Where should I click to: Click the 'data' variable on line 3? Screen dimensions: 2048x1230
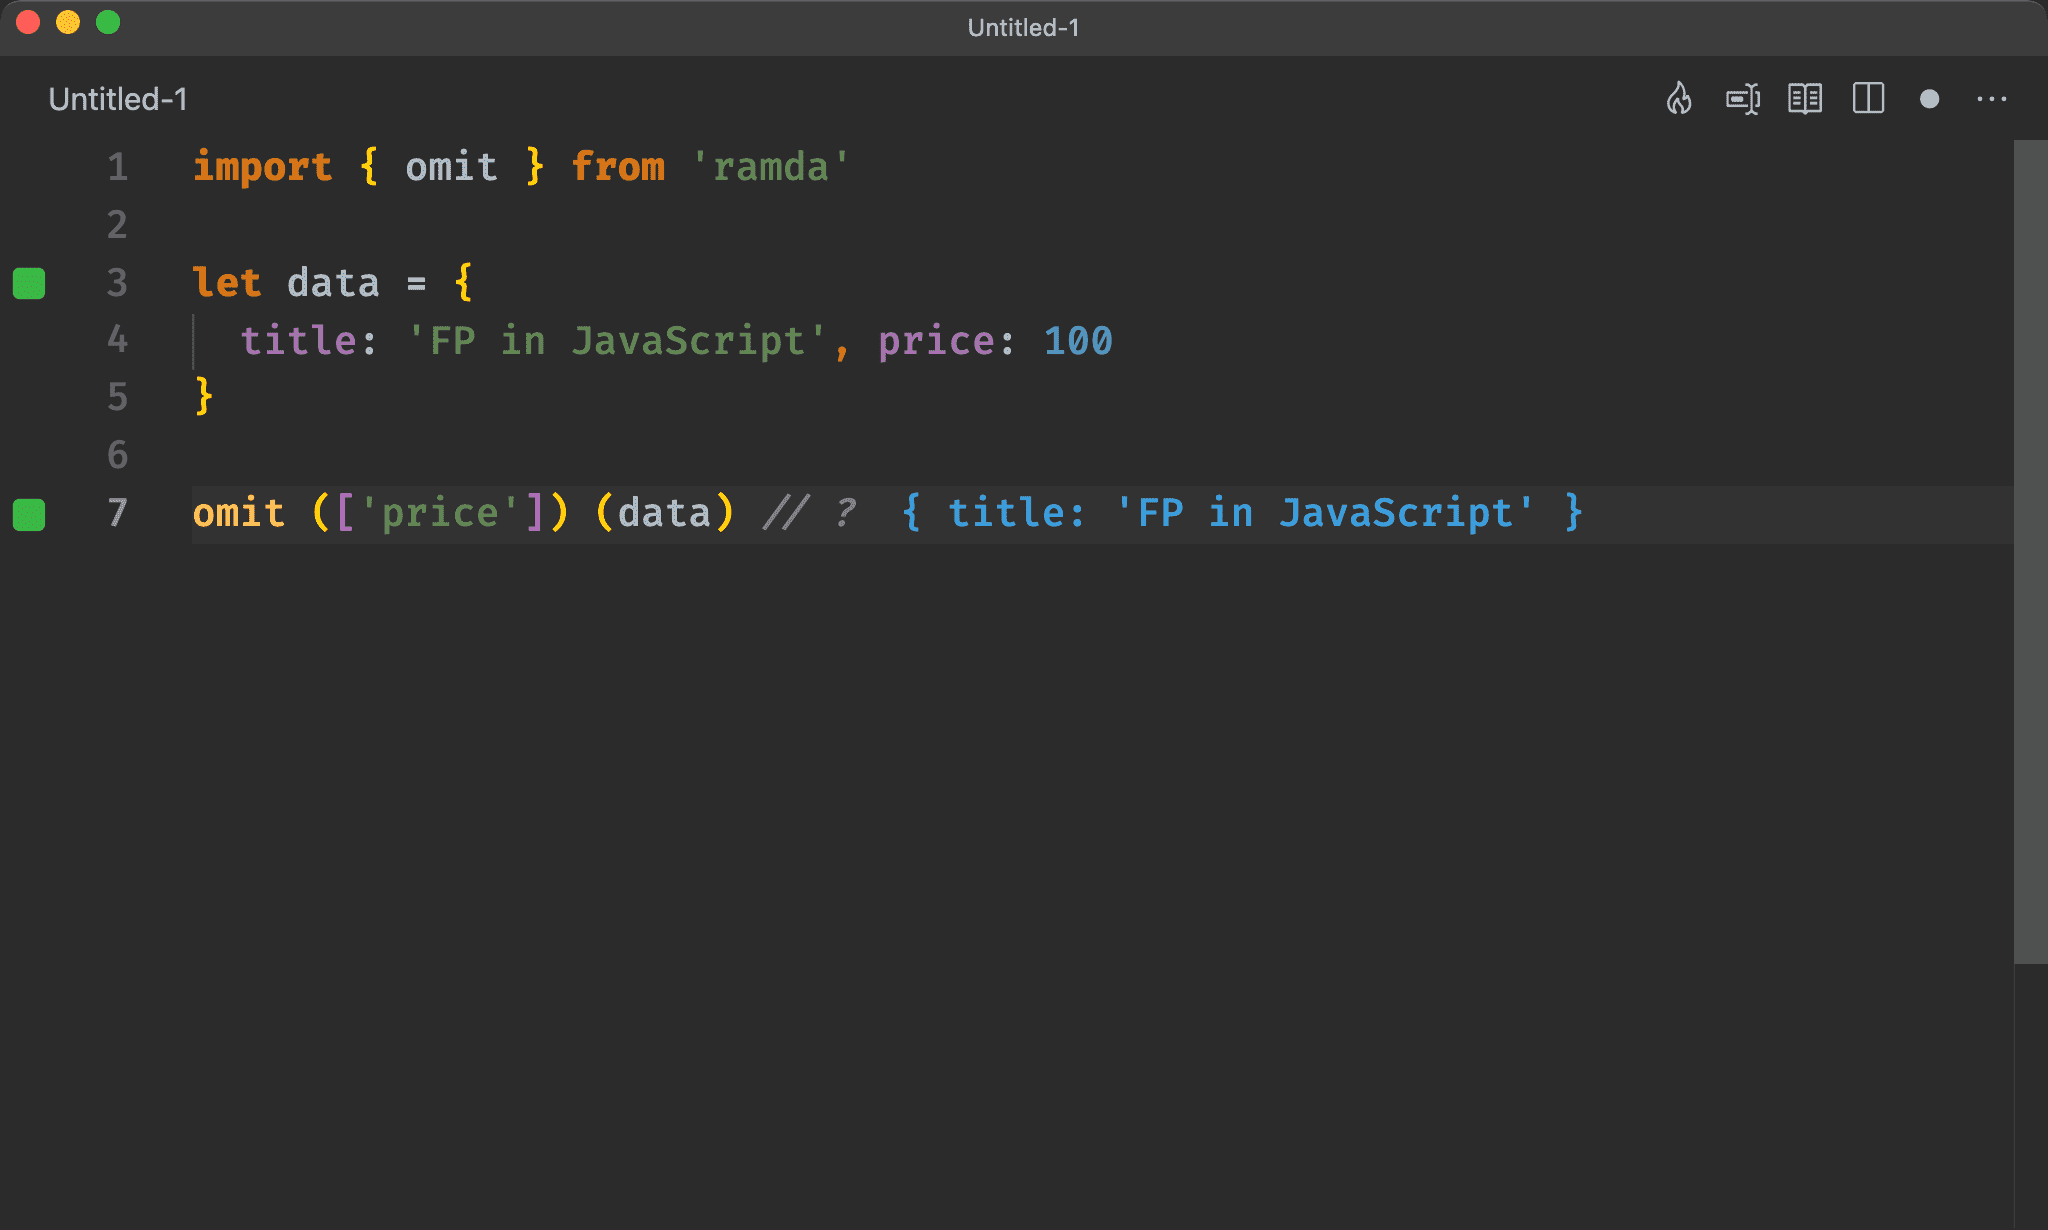click(333, 283)
